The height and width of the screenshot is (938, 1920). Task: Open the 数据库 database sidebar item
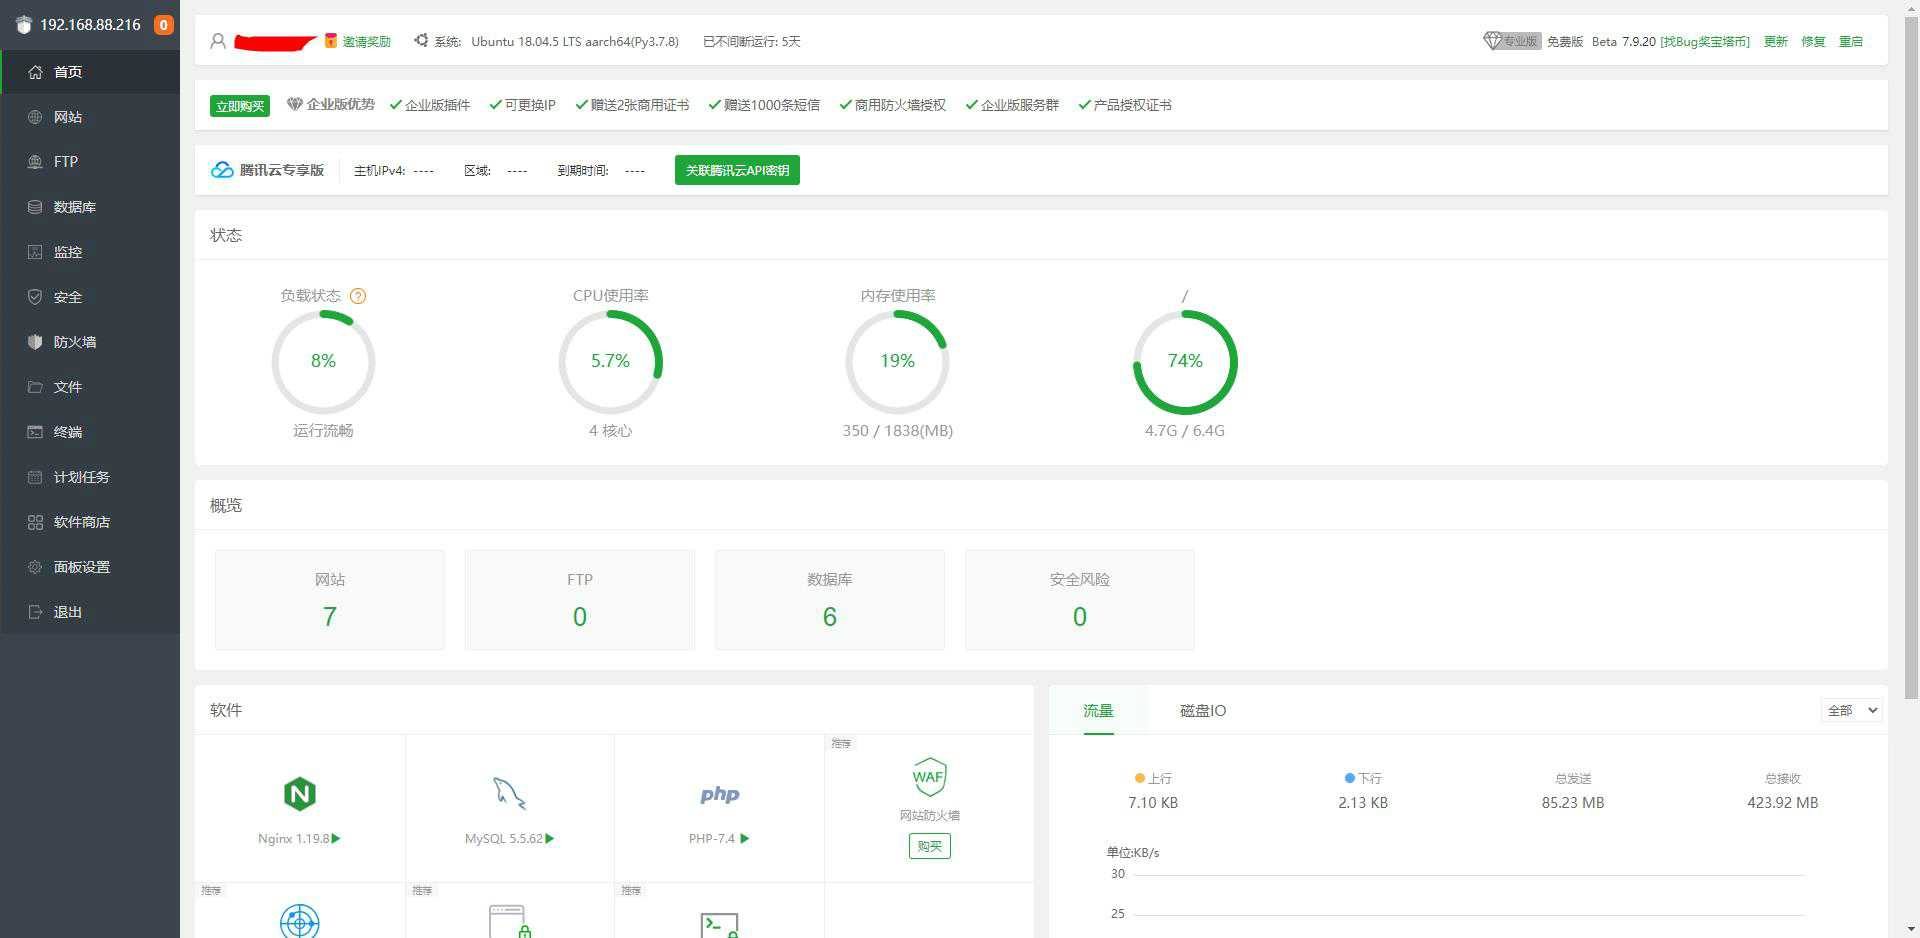90,207
